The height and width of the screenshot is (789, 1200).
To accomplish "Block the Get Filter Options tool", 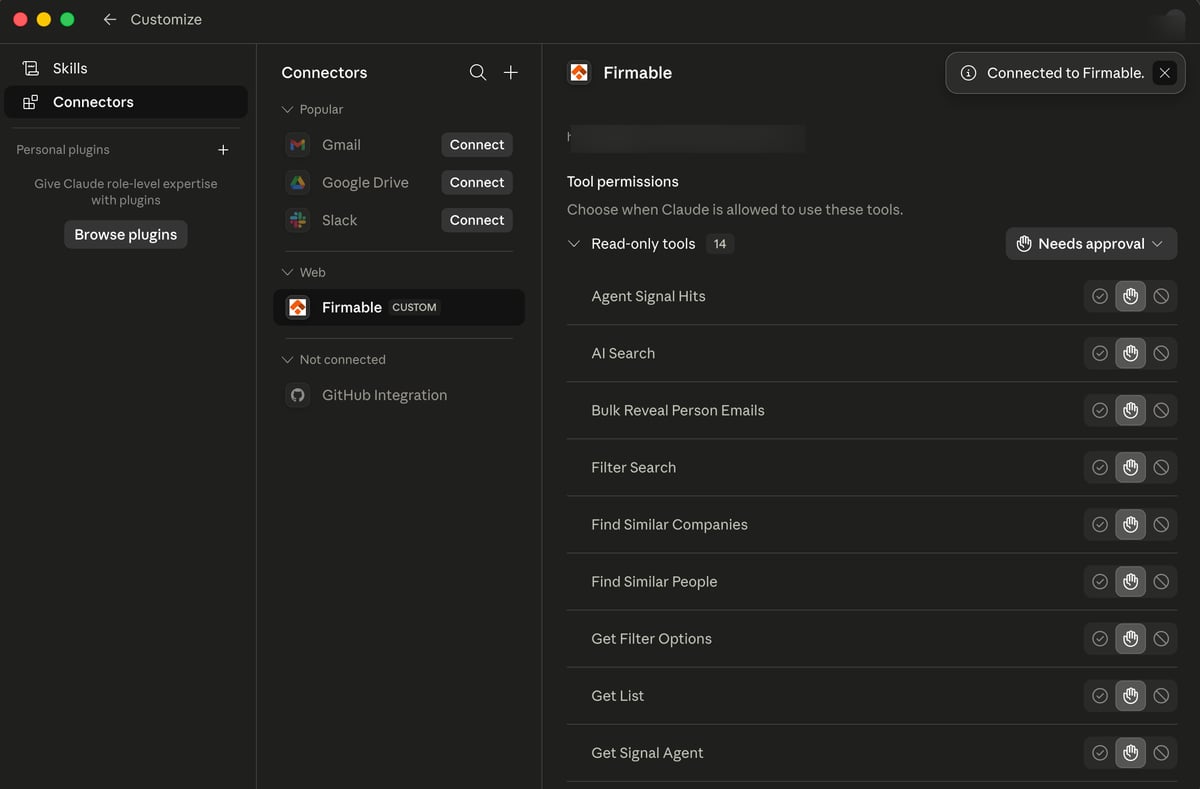I will [x=1161, y=638].
